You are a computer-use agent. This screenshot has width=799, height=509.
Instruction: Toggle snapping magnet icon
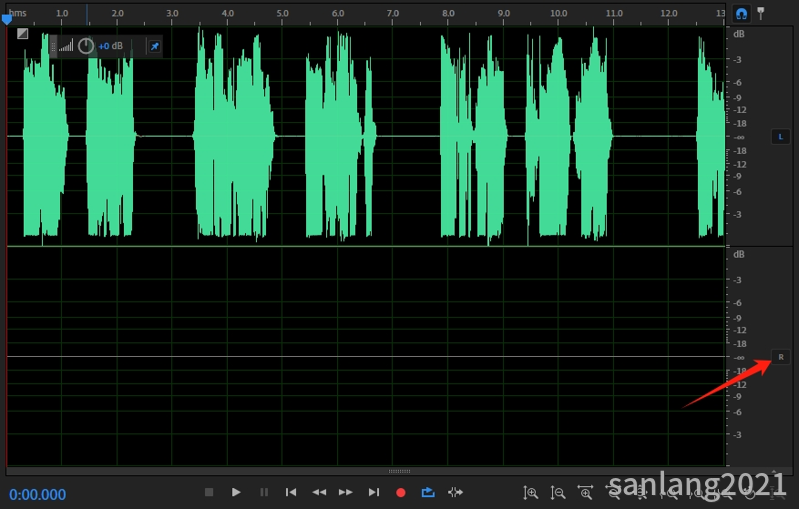coord(741,13)
